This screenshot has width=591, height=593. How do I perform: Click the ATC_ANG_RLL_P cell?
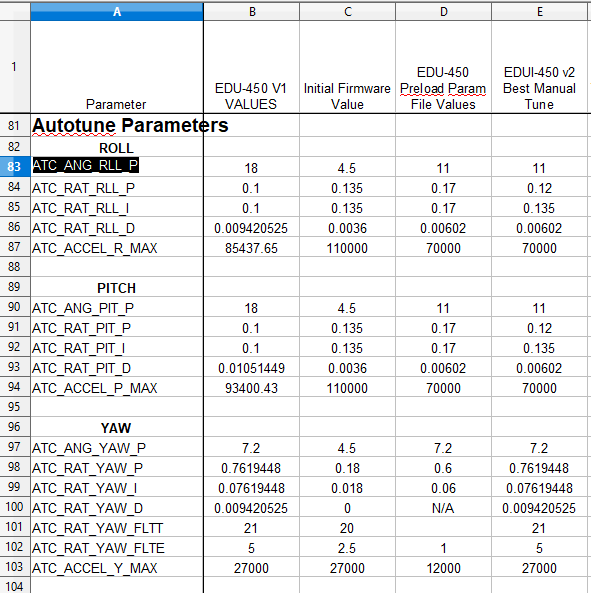click(x=117, y=166)
